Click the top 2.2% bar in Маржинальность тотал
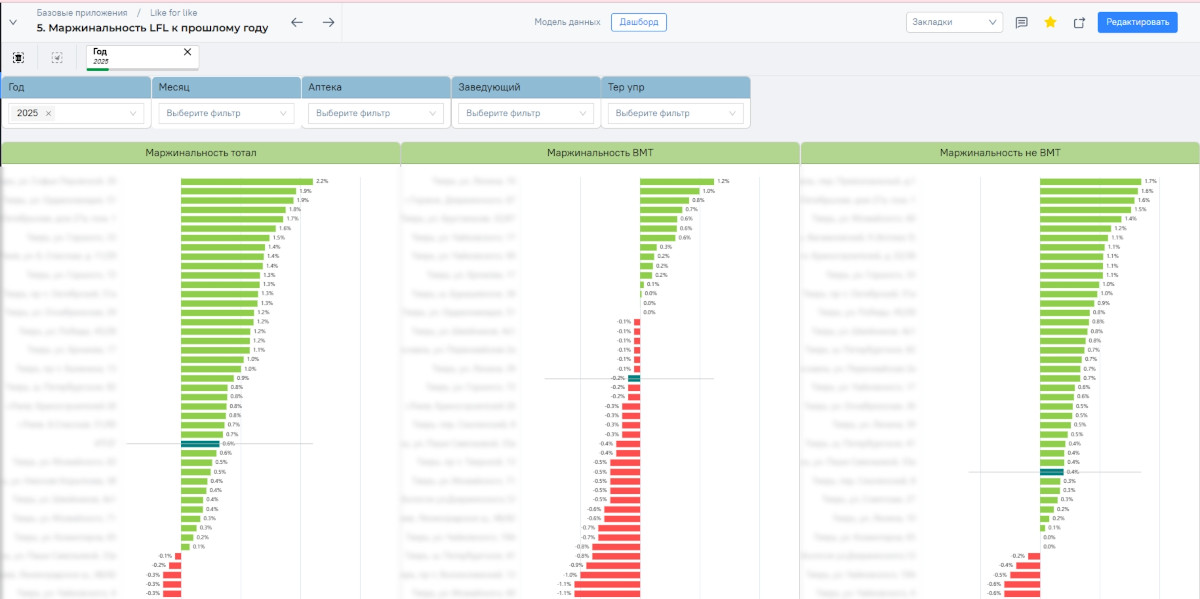The width and height of the screenshot is (1200, 599). (247, 181)
